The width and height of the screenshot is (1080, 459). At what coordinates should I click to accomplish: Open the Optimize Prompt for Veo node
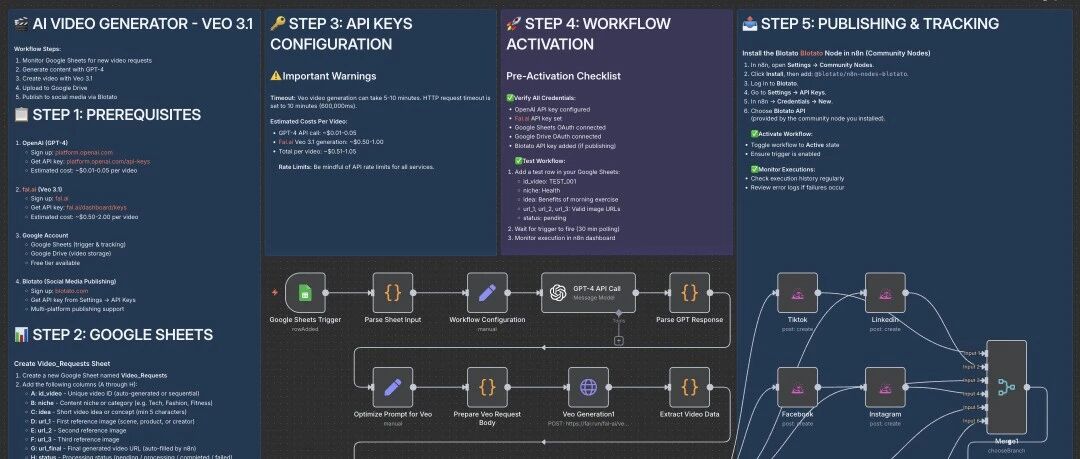pyautogui.click(x=393, y=386)
